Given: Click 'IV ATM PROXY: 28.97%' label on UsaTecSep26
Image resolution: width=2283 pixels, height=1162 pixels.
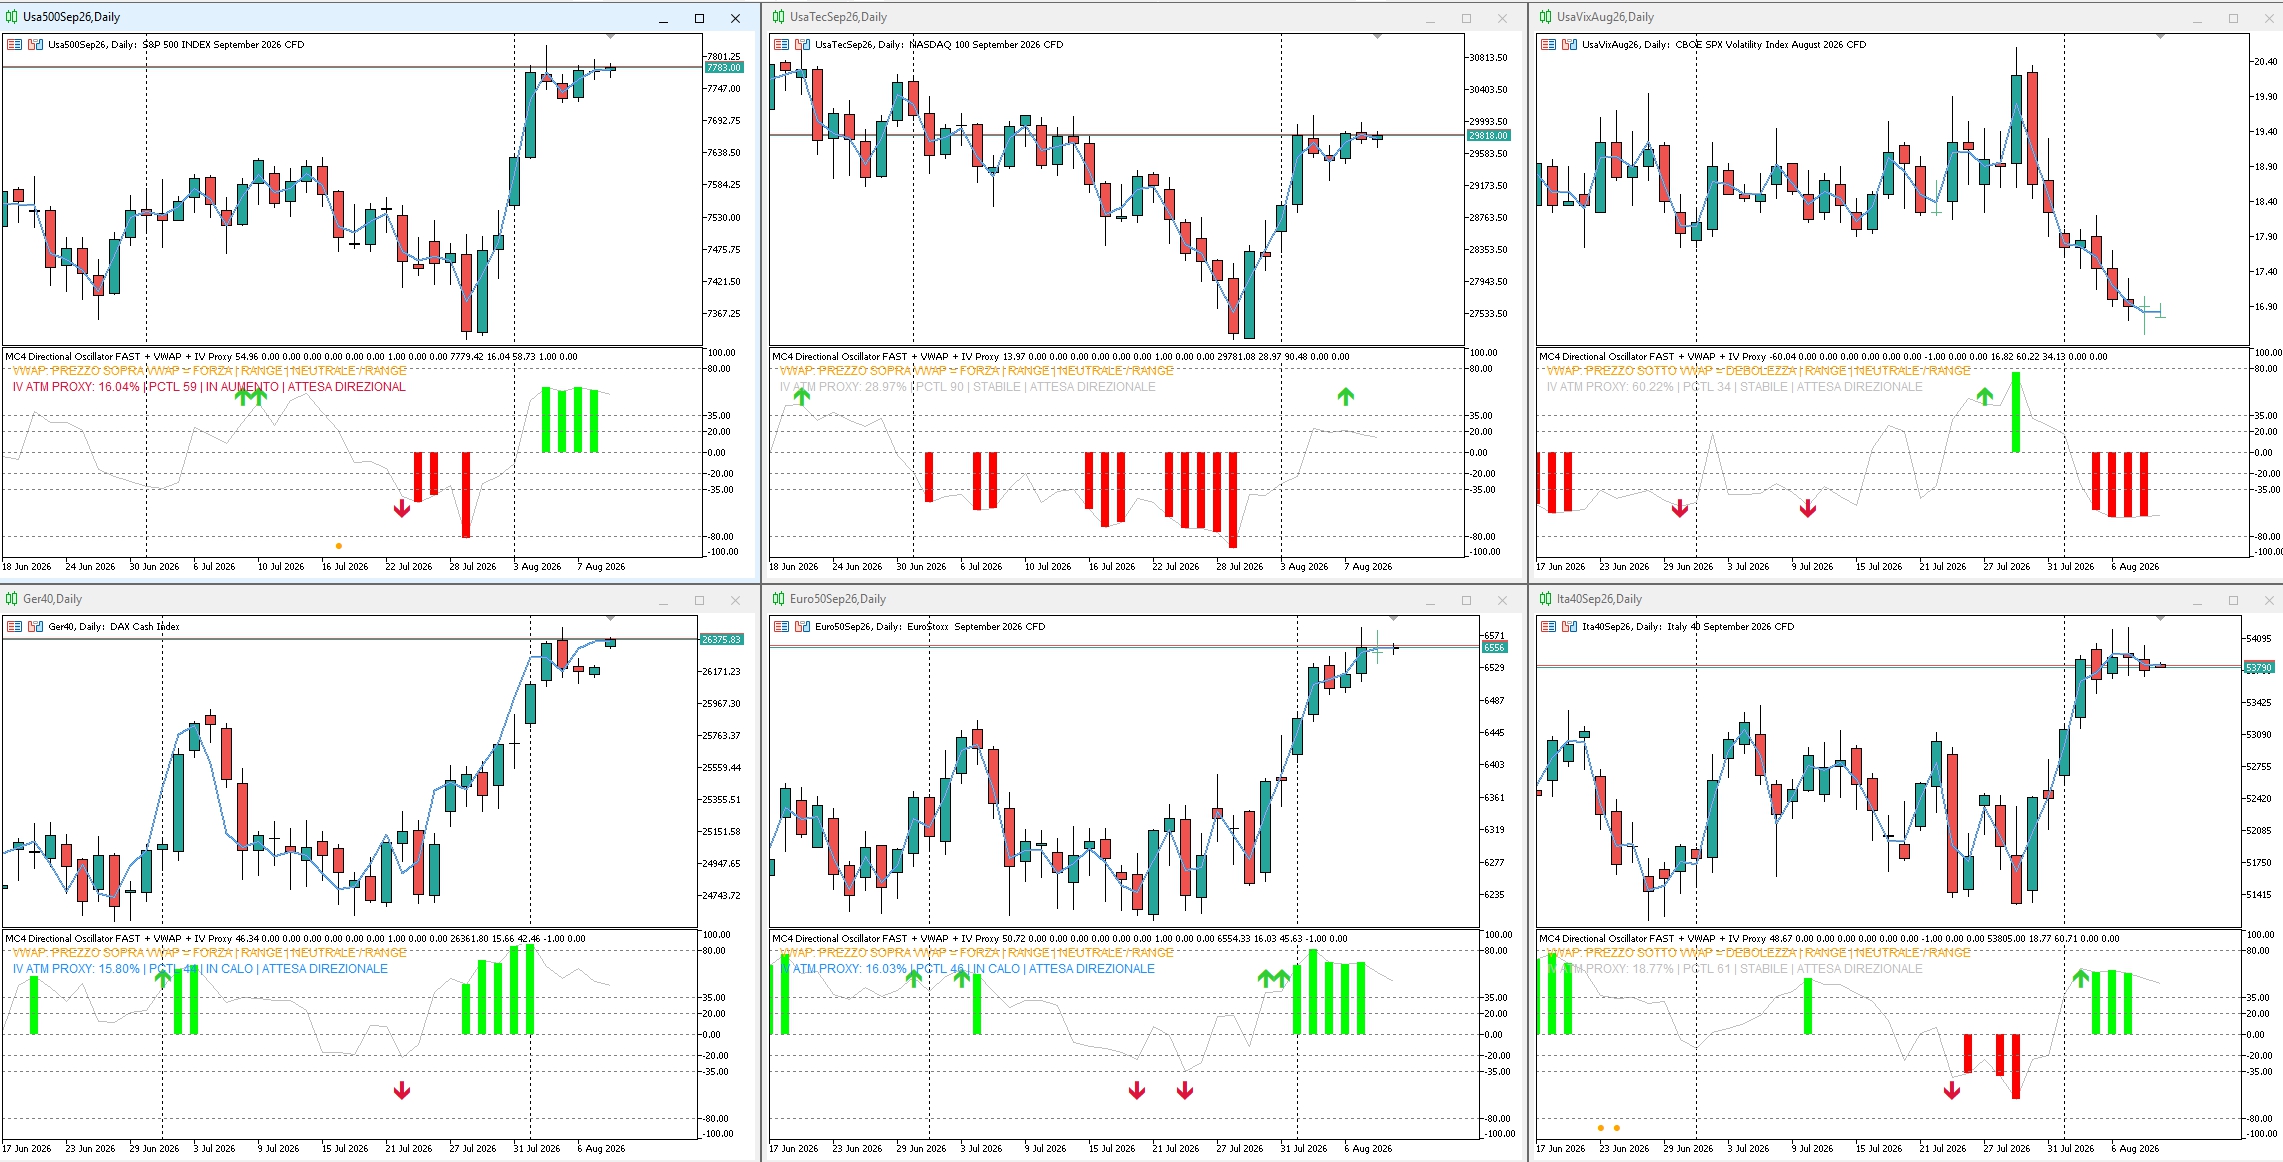Looking at the screenshot, I should 843,387.
